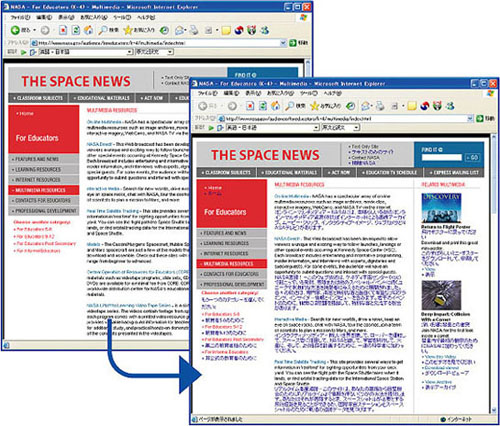Open View menu in front window
The width and height of the screenshot is (500, 426).
pyautogui.click(x=253, y=93)
